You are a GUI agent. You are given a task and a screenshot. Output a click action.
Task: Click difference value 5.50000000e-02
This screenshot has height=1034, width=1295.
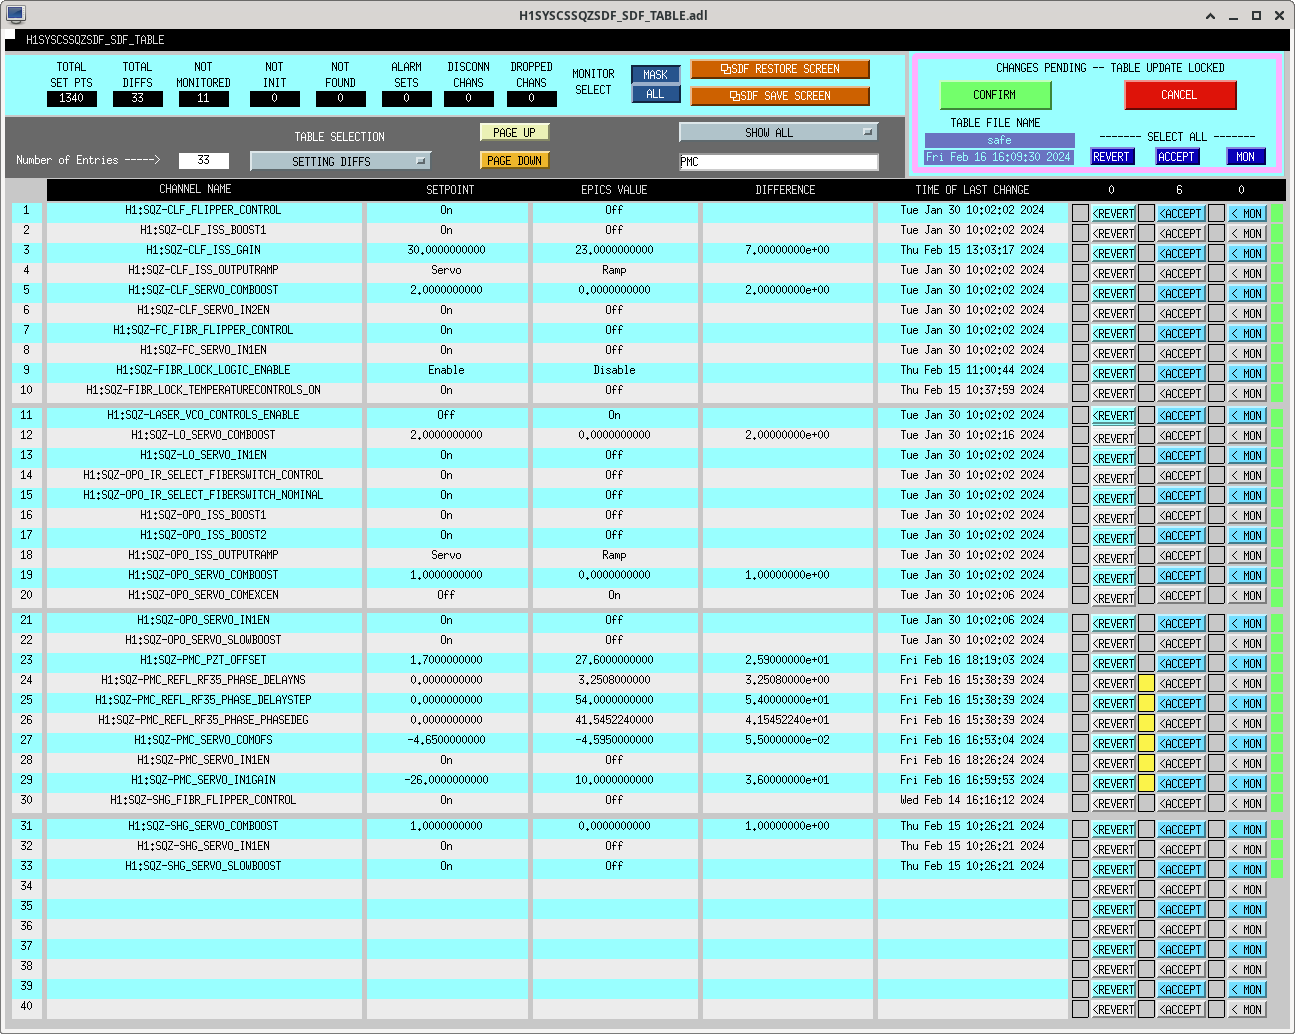[x=786, y=740]
